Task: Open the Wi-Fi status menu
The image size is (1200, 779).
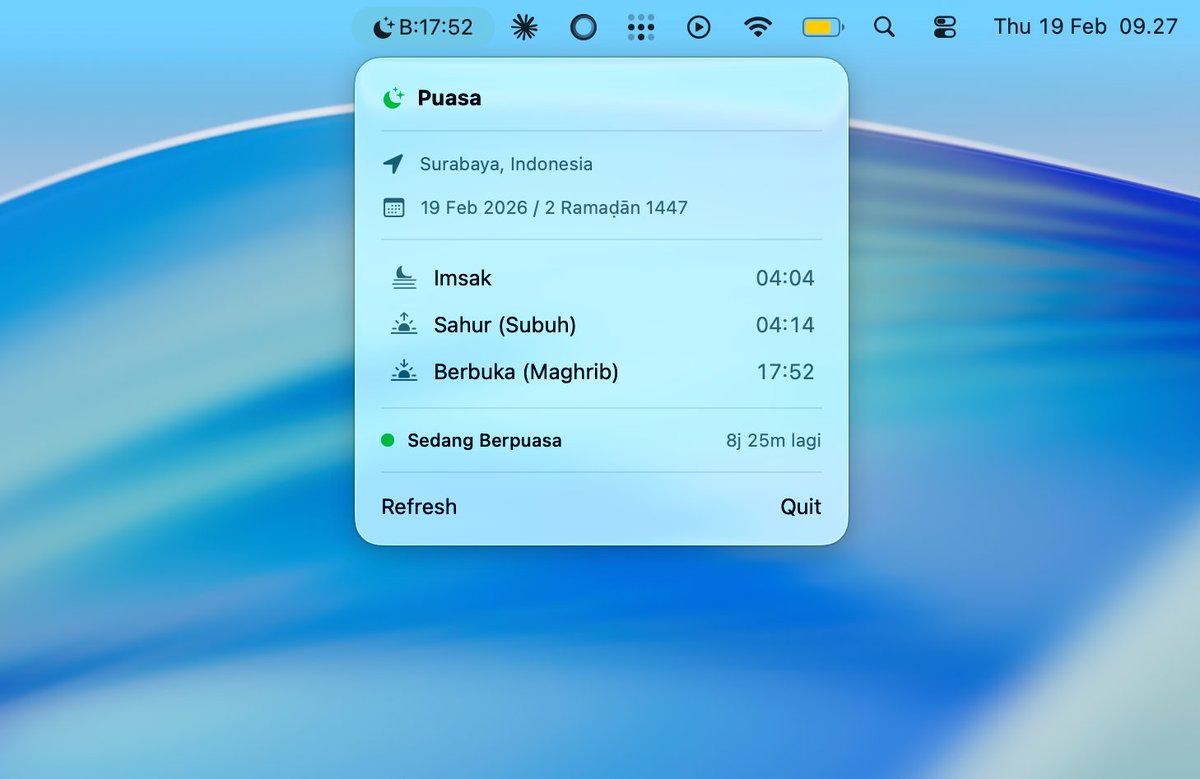Action: (x=759, y=27)
